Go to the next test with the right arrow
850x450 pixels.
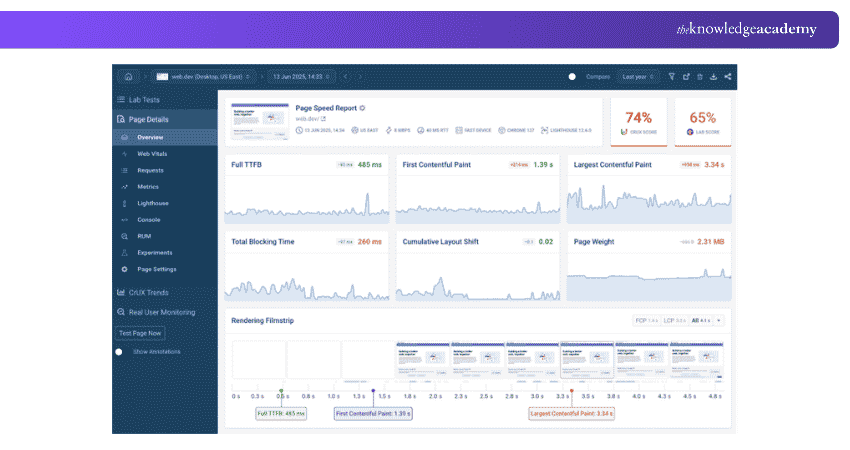[x=359, y=76]
